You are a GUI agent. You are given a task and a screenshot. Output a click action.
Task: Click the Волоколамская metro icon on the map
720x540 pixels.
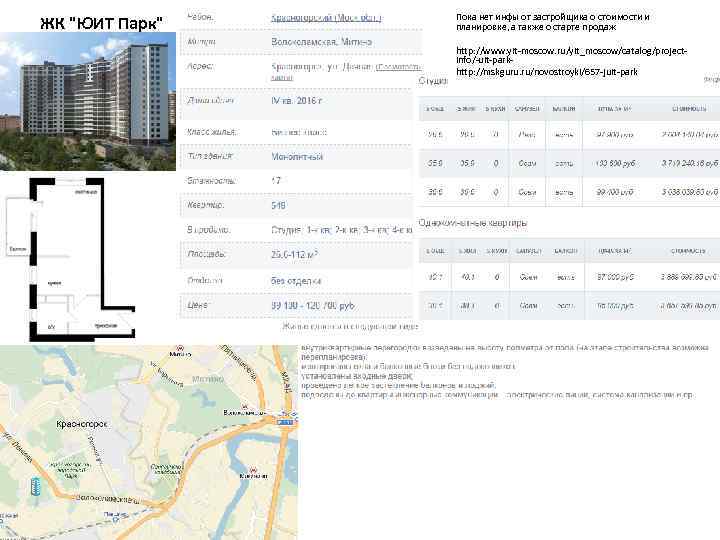(244, 406)
